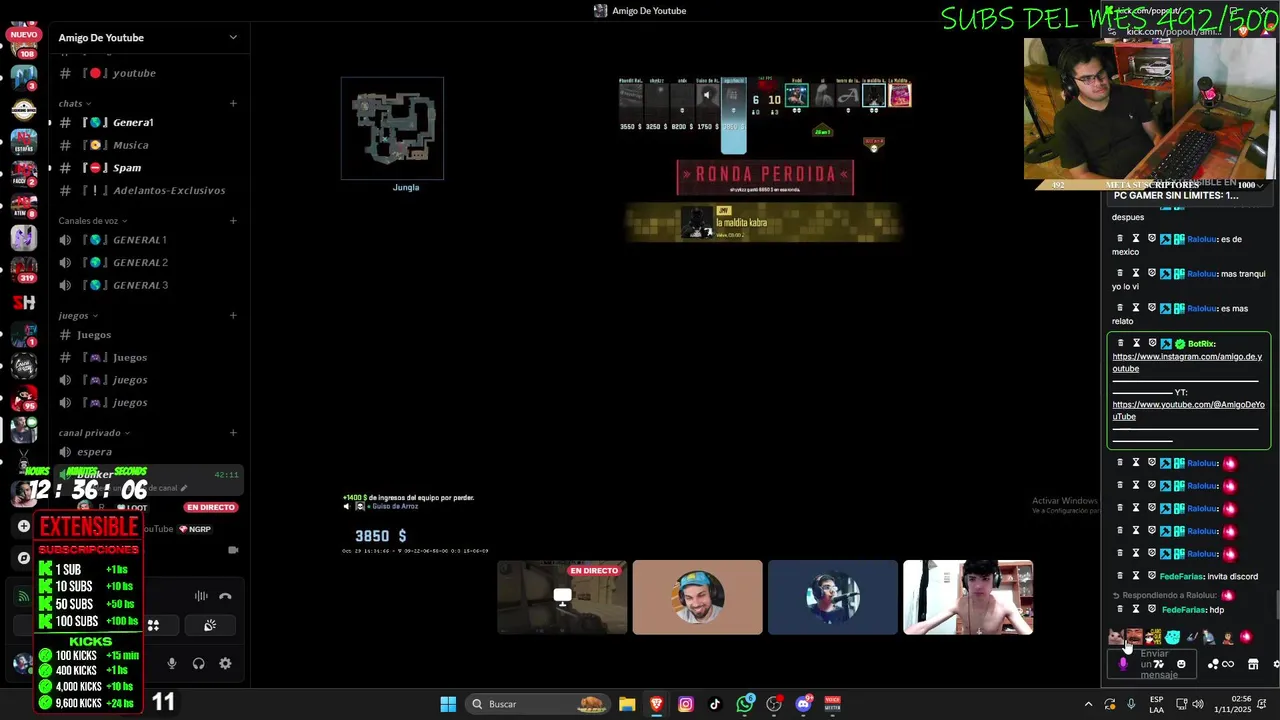Viewport: 1280px width, 720px height.
Task: Collapse the juegos category
Action: [77, 315]
